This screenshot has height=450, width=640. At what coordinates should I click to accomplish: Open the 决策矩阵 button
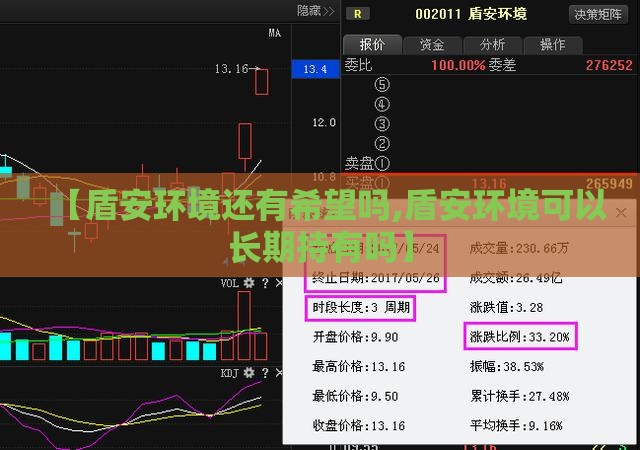(x=598, y=15)
